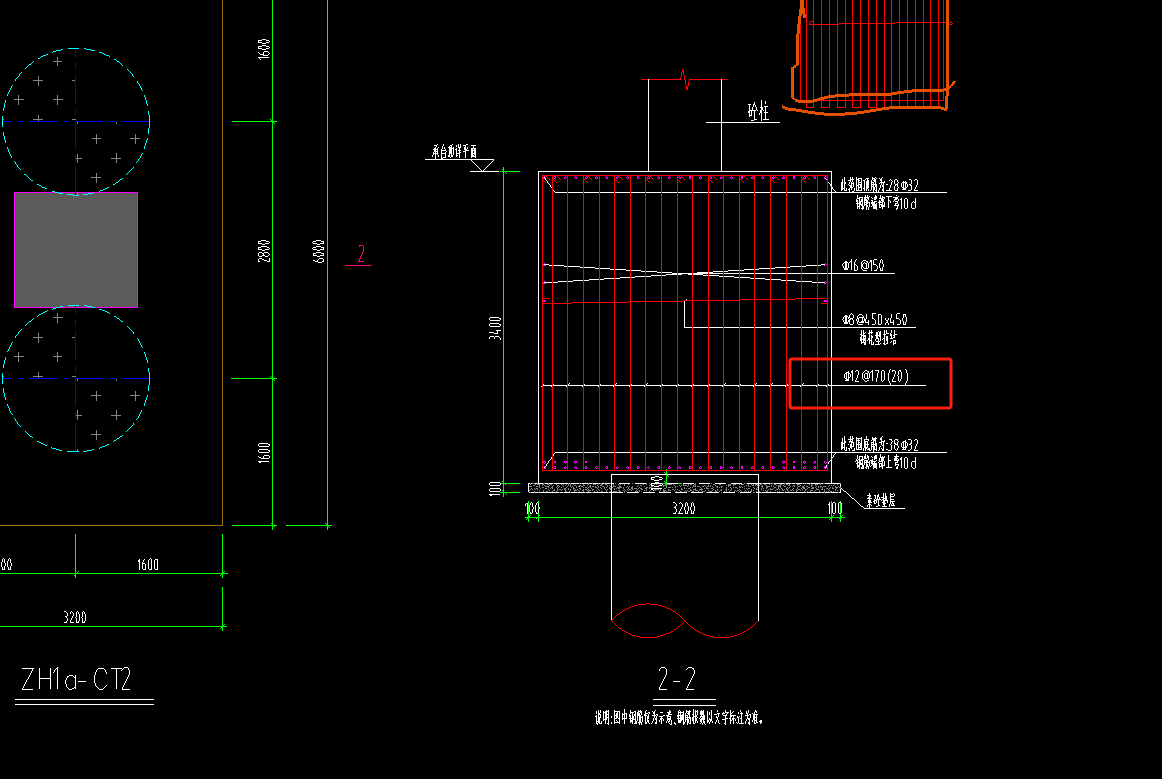Select the ZH1a-CT2 drawing title

point(76,679)
